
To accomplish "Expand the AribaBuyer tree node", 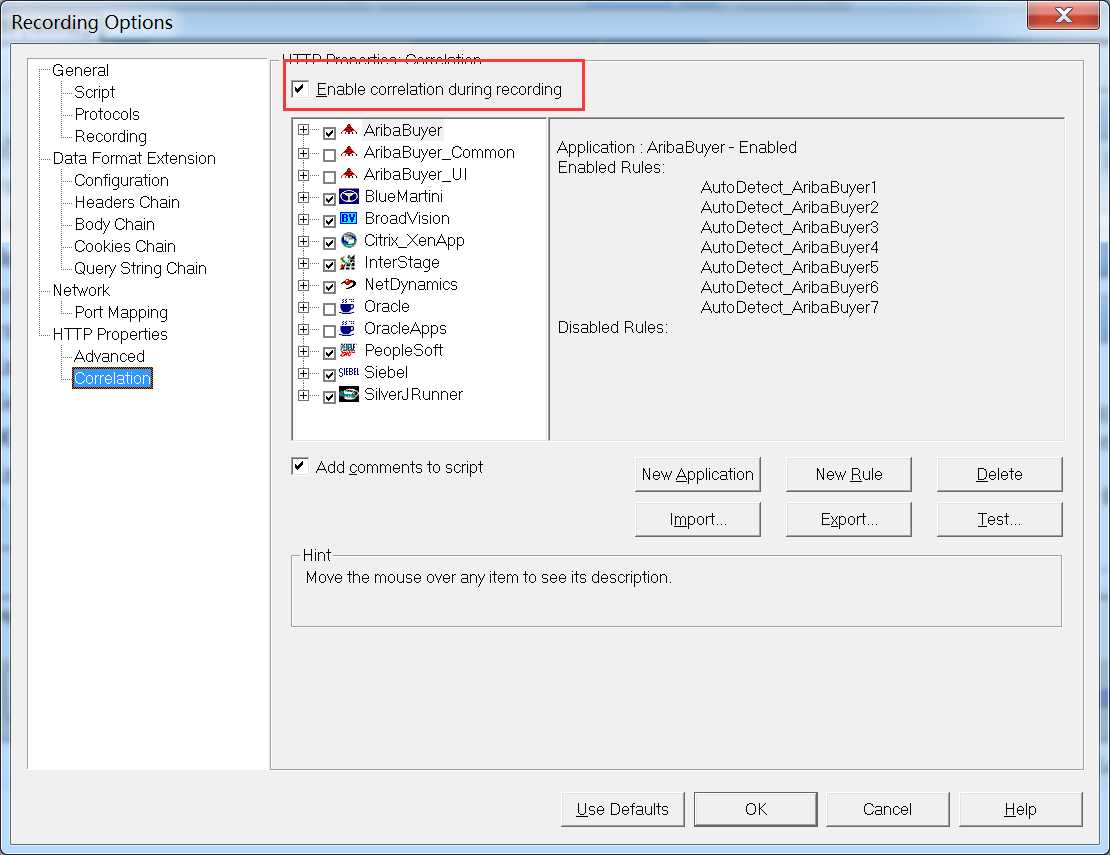I will click(304, 130).
